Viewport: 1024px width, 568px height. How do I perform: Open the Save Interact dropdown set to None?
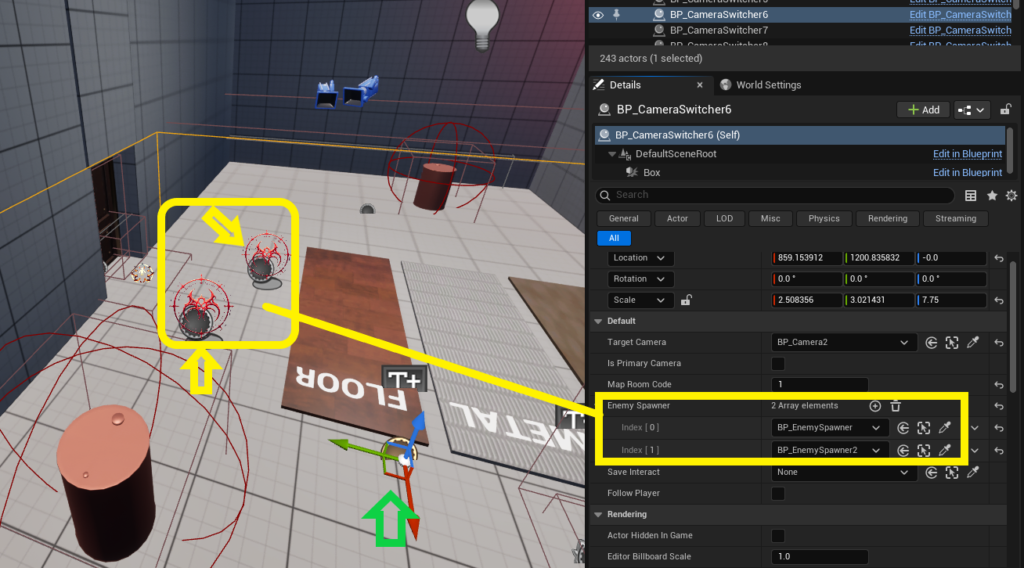(844, 472)
